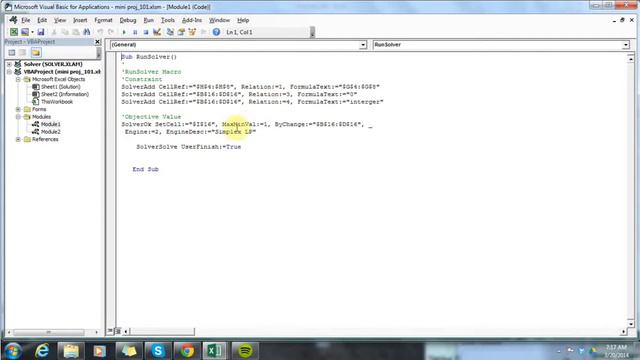The image size is (640, 360).
Task: Click the Break pause icon
Action: point(135,32)
